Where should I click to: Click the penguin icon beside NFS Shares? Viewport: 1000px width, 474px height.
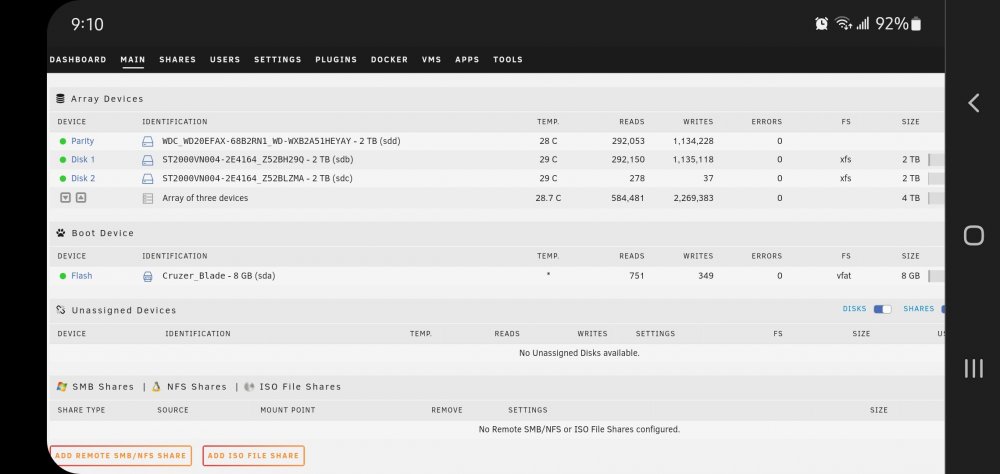click(156, 387)
